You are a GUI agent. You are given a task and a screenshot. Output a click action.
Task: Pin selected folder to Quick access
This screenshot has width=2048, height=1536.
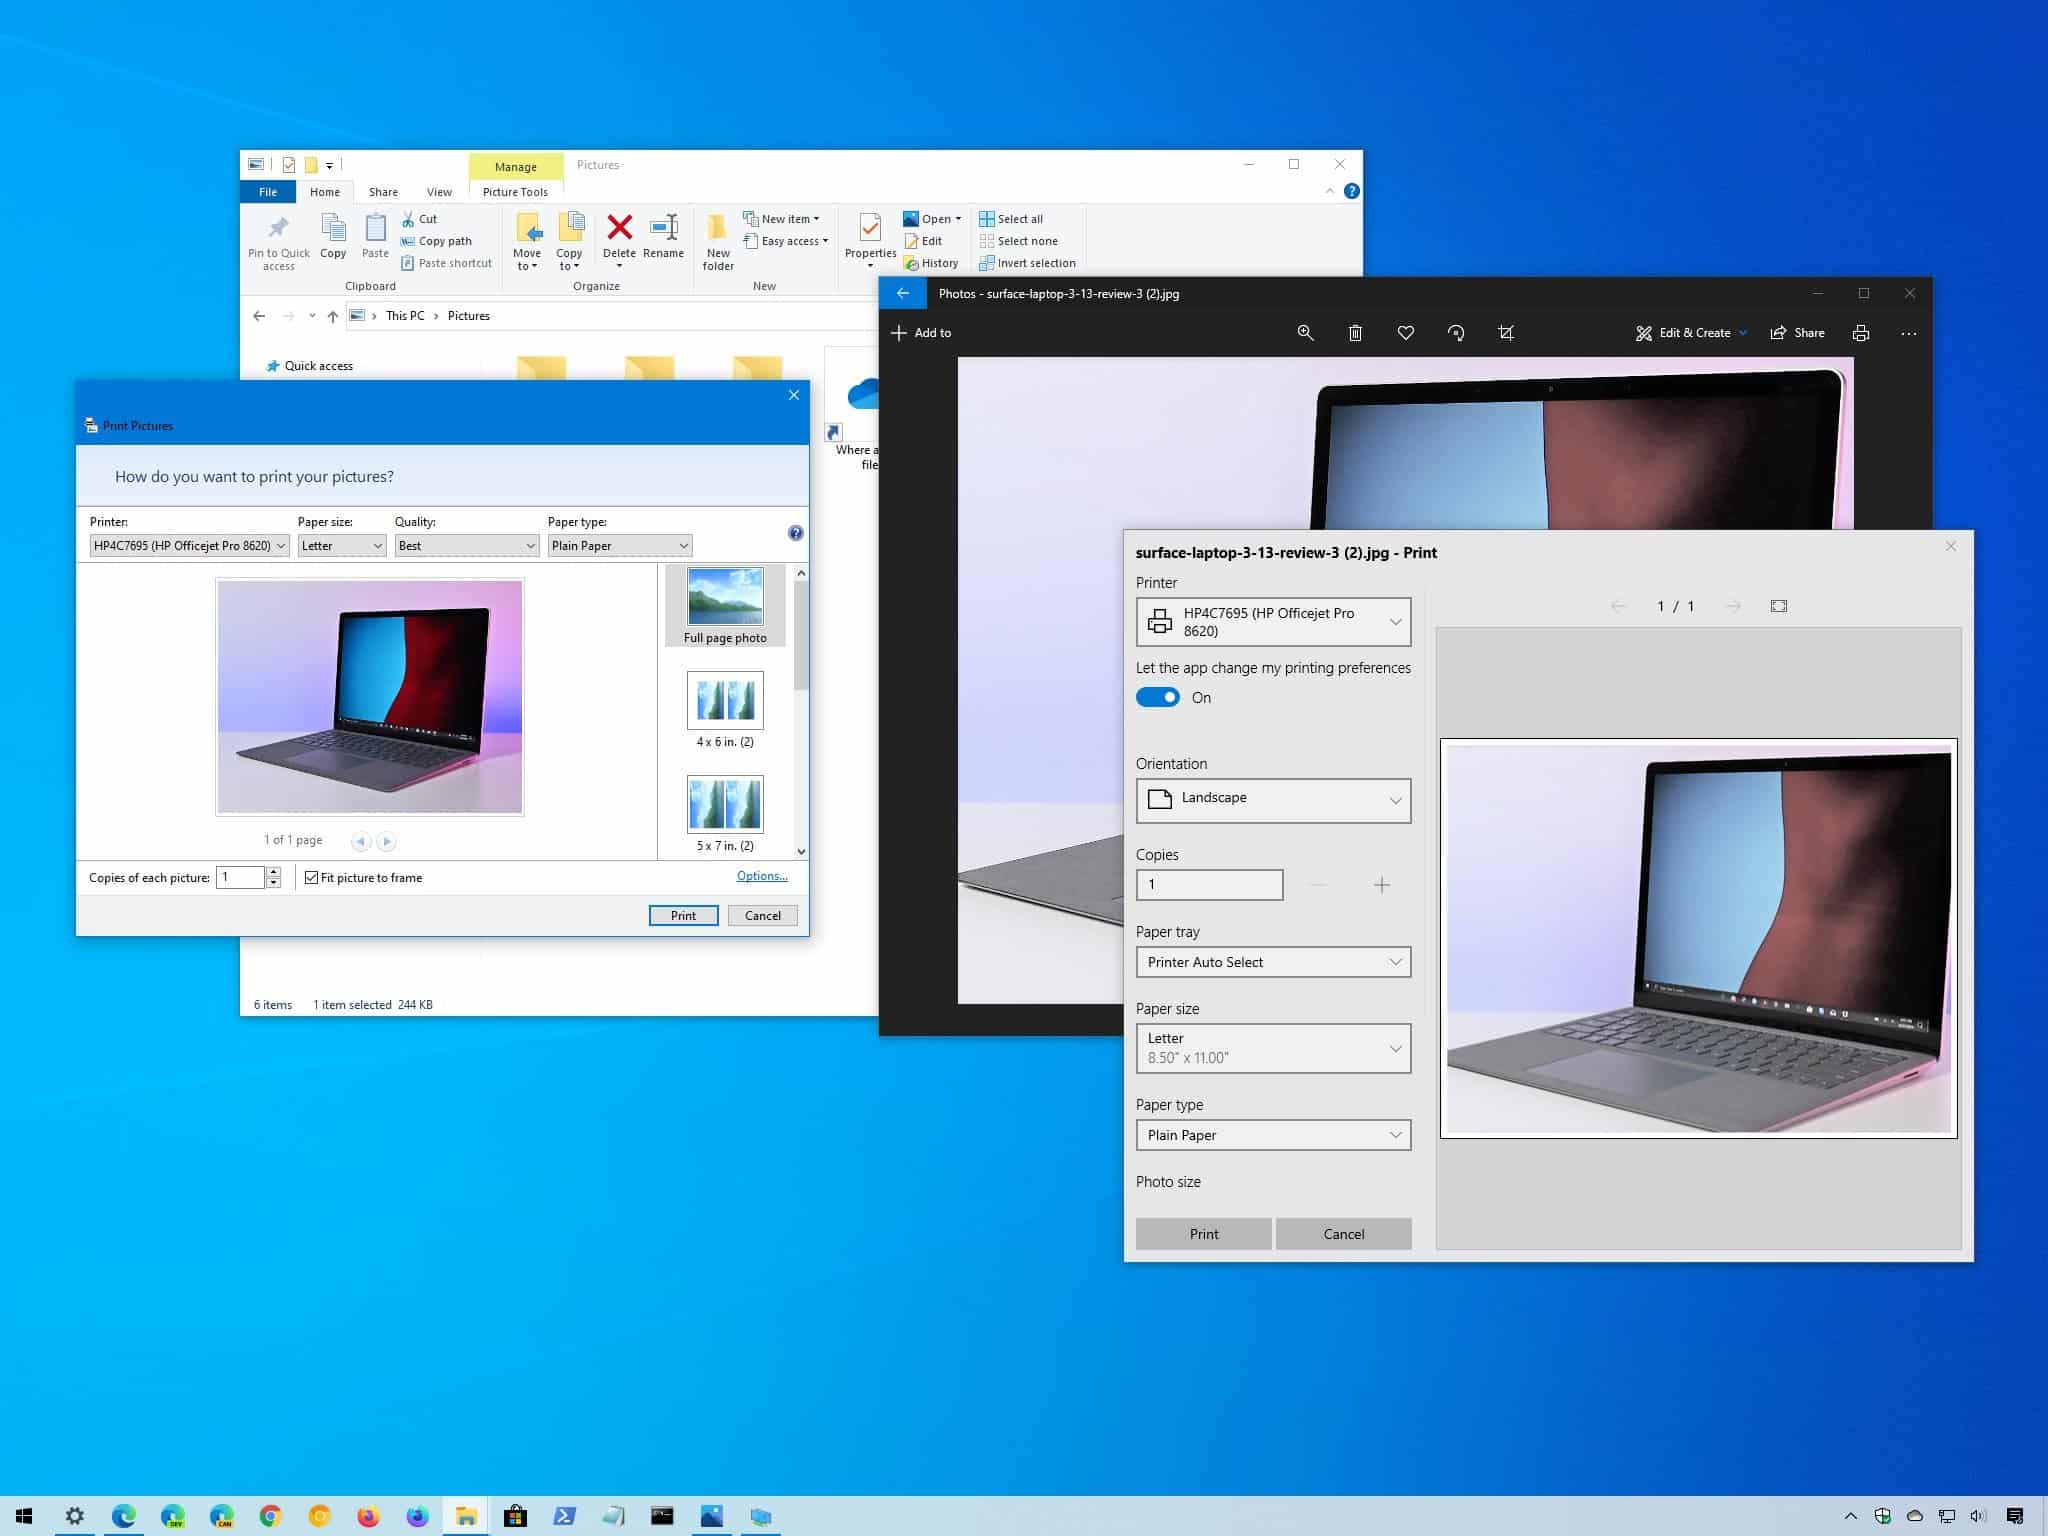[278, 240]
